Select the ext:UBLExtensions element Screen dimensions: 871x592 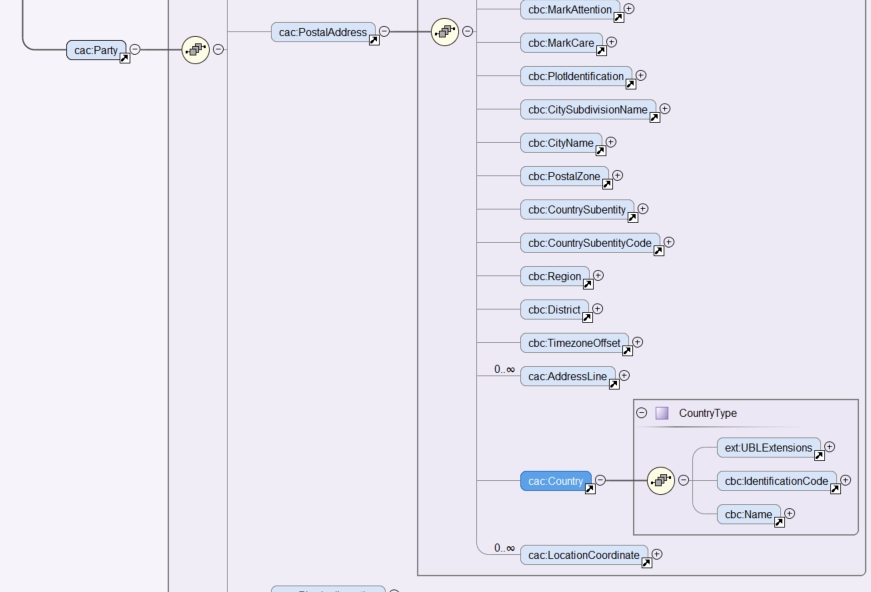point(768,448)
